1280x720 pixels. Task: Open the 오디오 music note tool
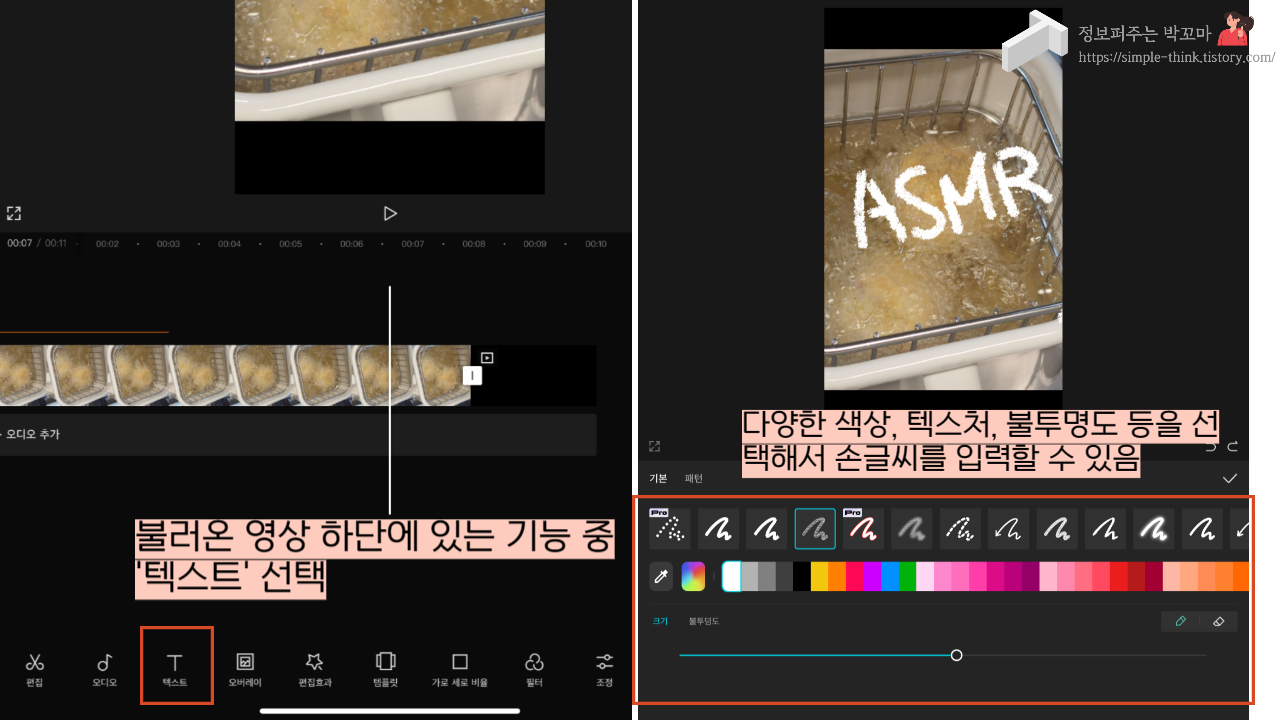pos(105,669)
